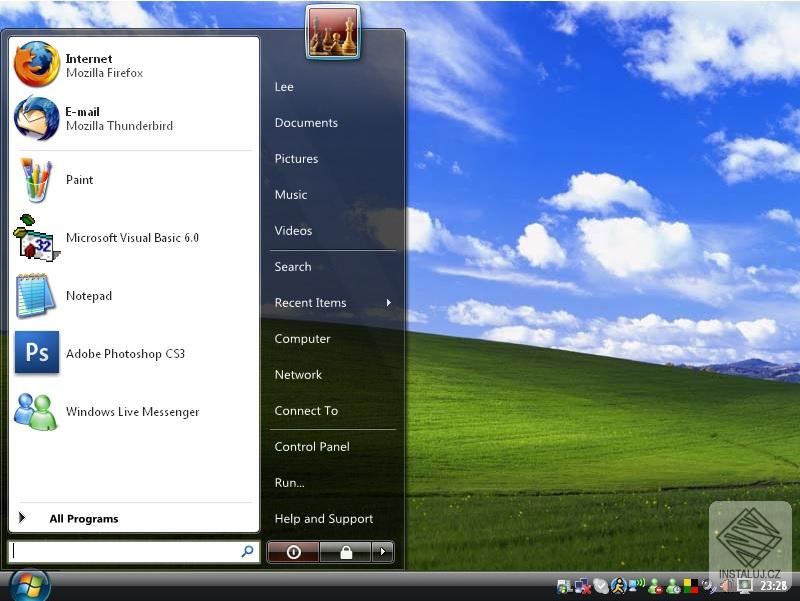
Task: Open Computer from the Start menu
Action: (x=303, y=339)
